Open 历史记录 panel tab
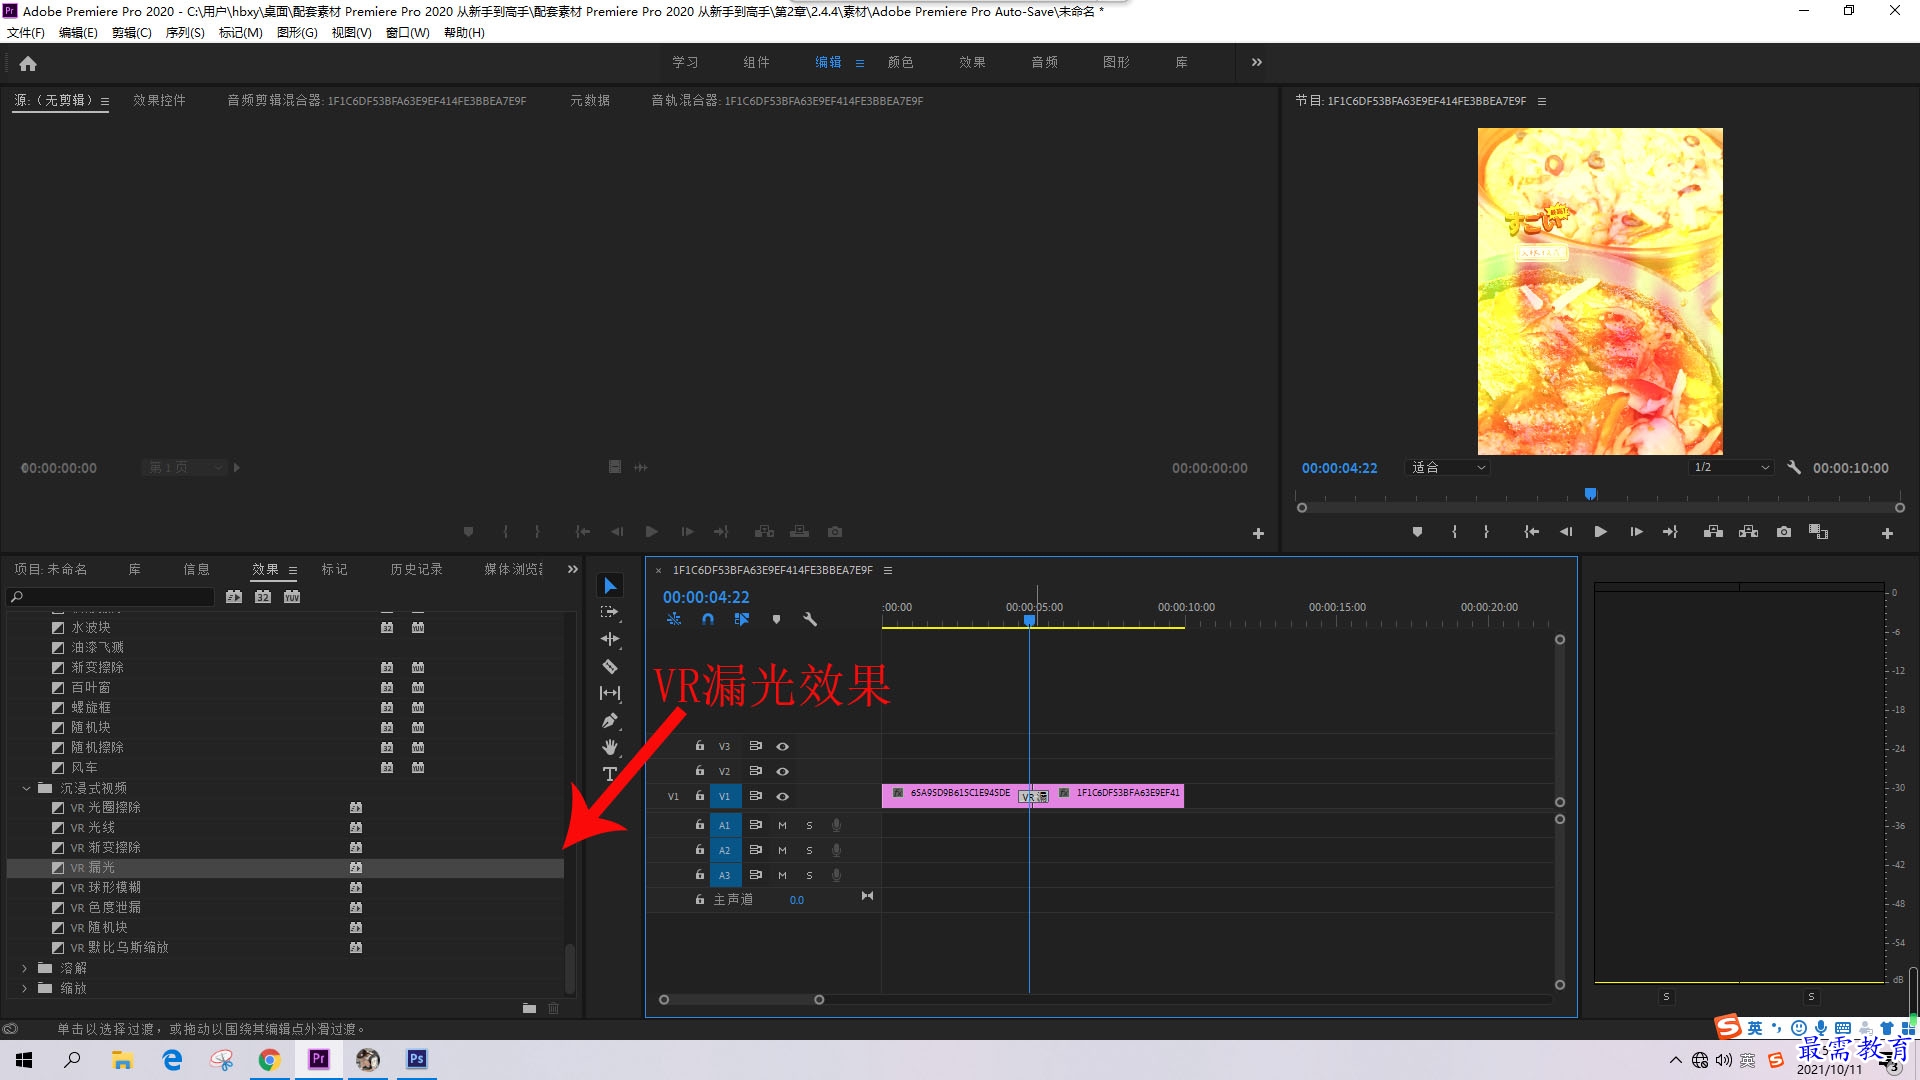Viewport: 1920px width, 1080px height. (x=416, y=569)
